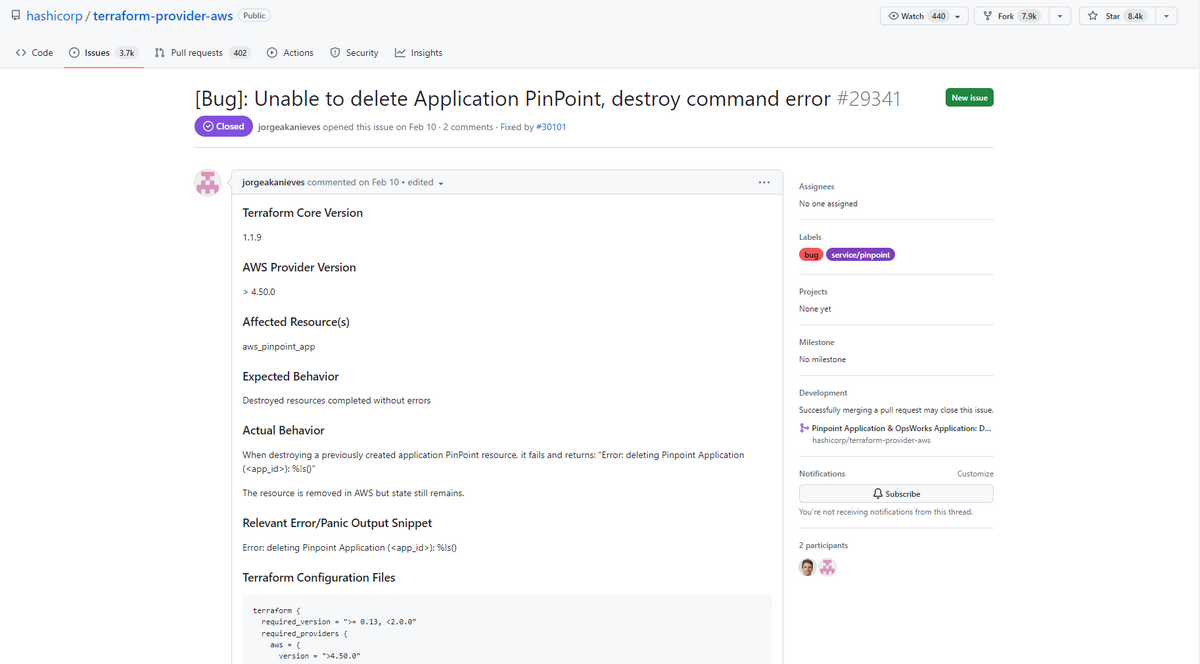Click the bug label
Viewport: 1200px width, 664px height.
click(x=811, y=255)
